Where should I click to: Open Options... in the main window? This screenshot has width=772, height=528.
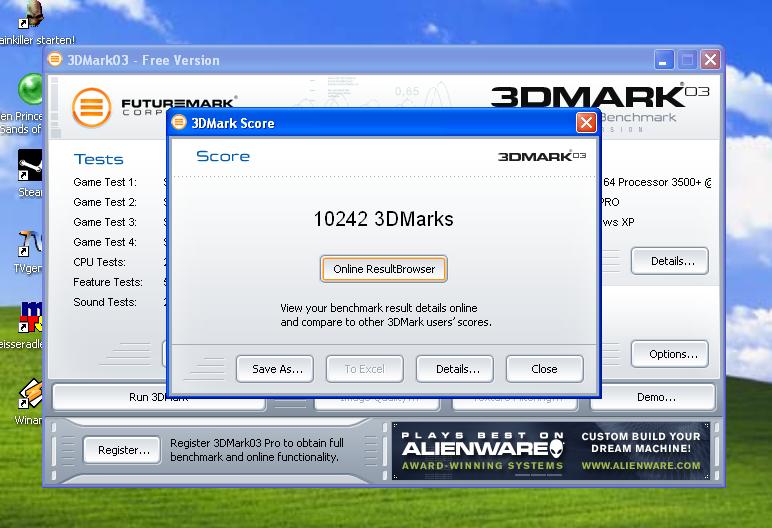coord(670,354)
